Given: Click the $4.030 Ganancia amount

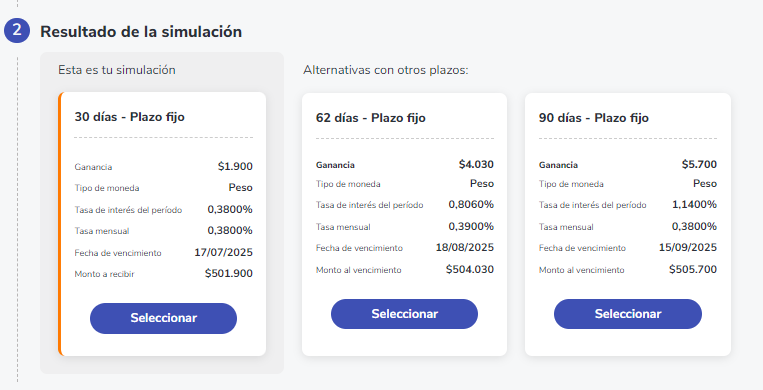Looking at the screenshot, I should click(x=476, y=165).
